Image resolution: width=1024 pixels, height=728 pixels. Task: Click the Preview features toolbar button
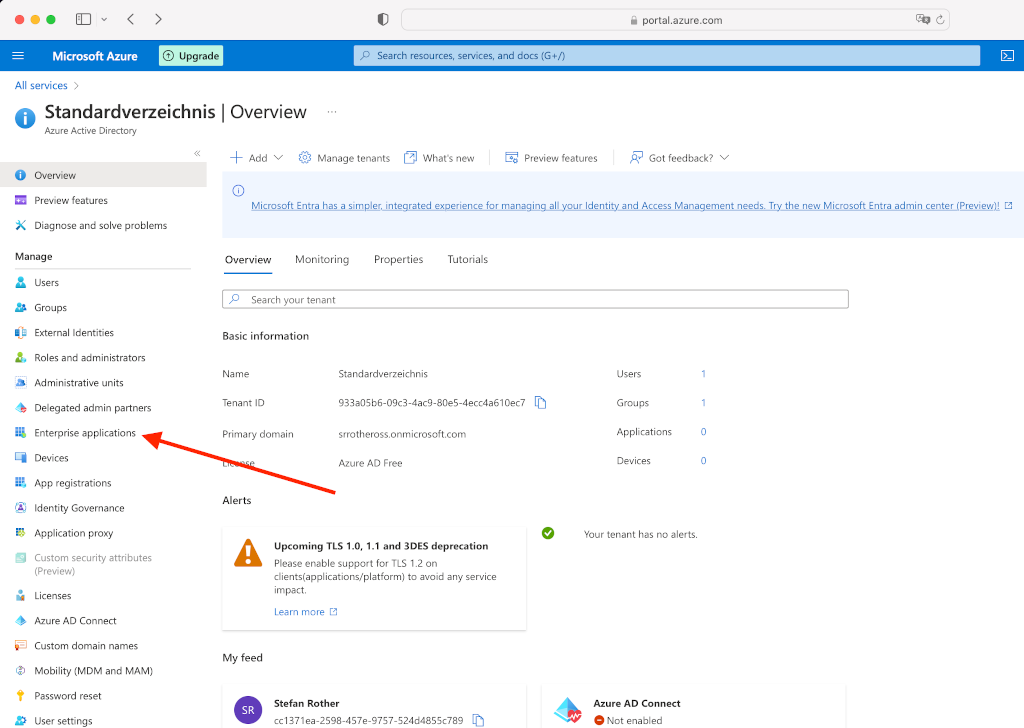551,158
